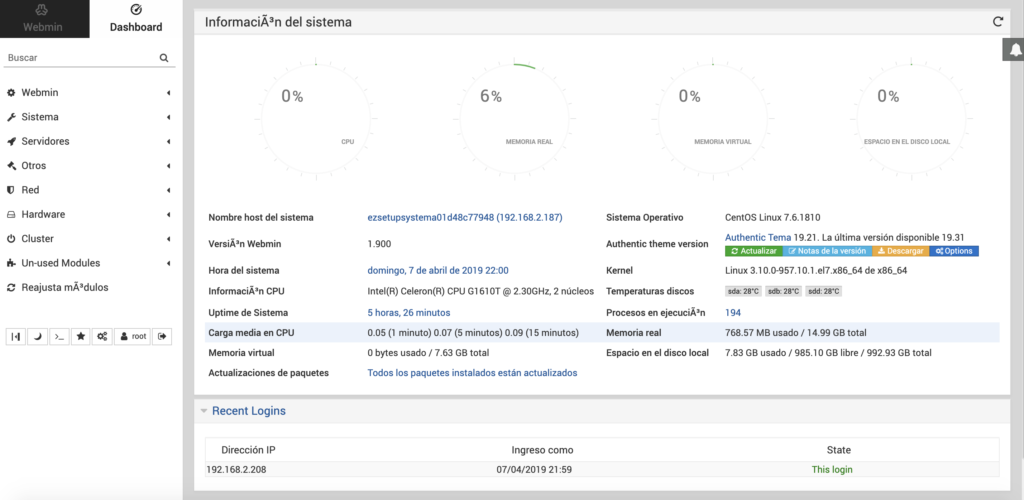Click IP address 192.168.2.208 in Recent Logins

236,469
